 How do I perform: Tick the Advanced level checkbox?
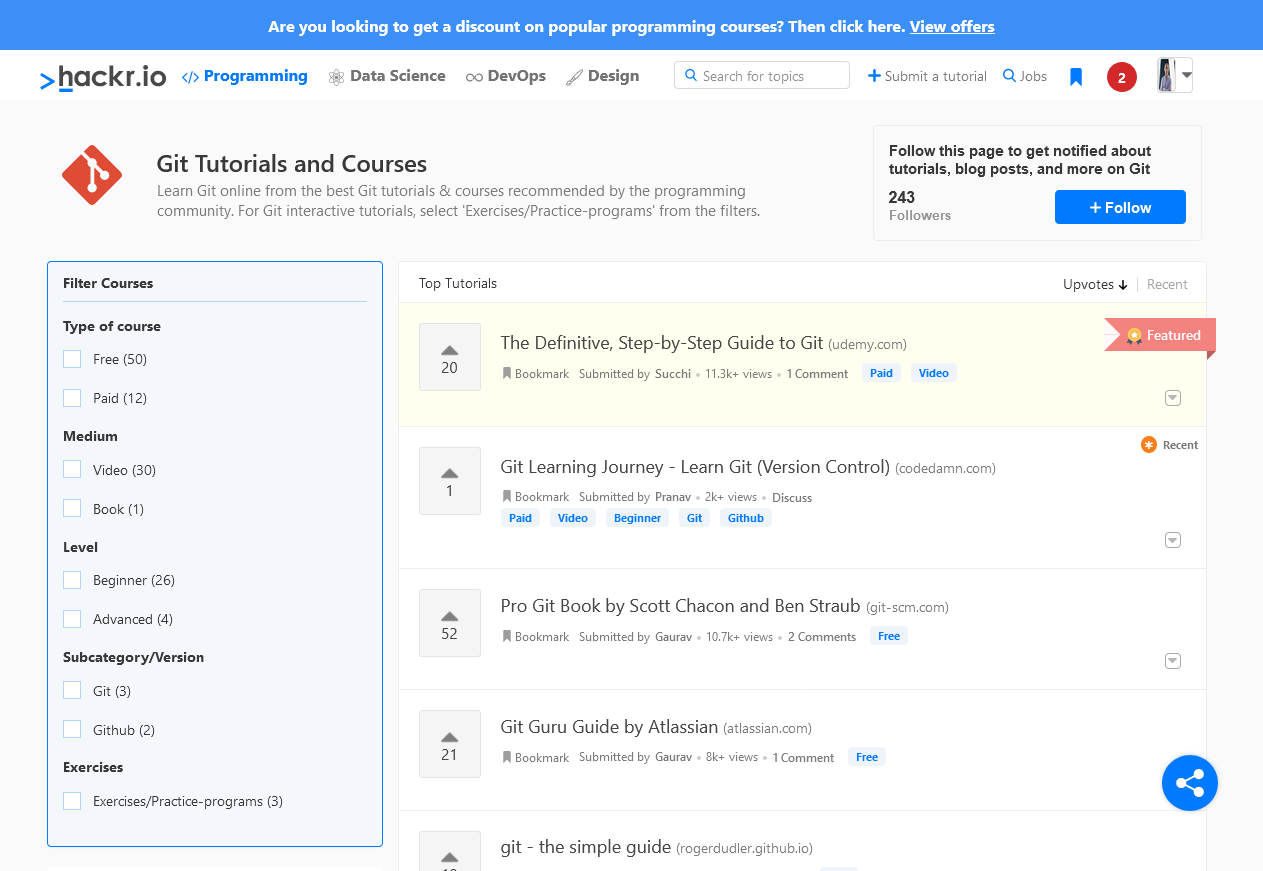[x=72, y=619]
